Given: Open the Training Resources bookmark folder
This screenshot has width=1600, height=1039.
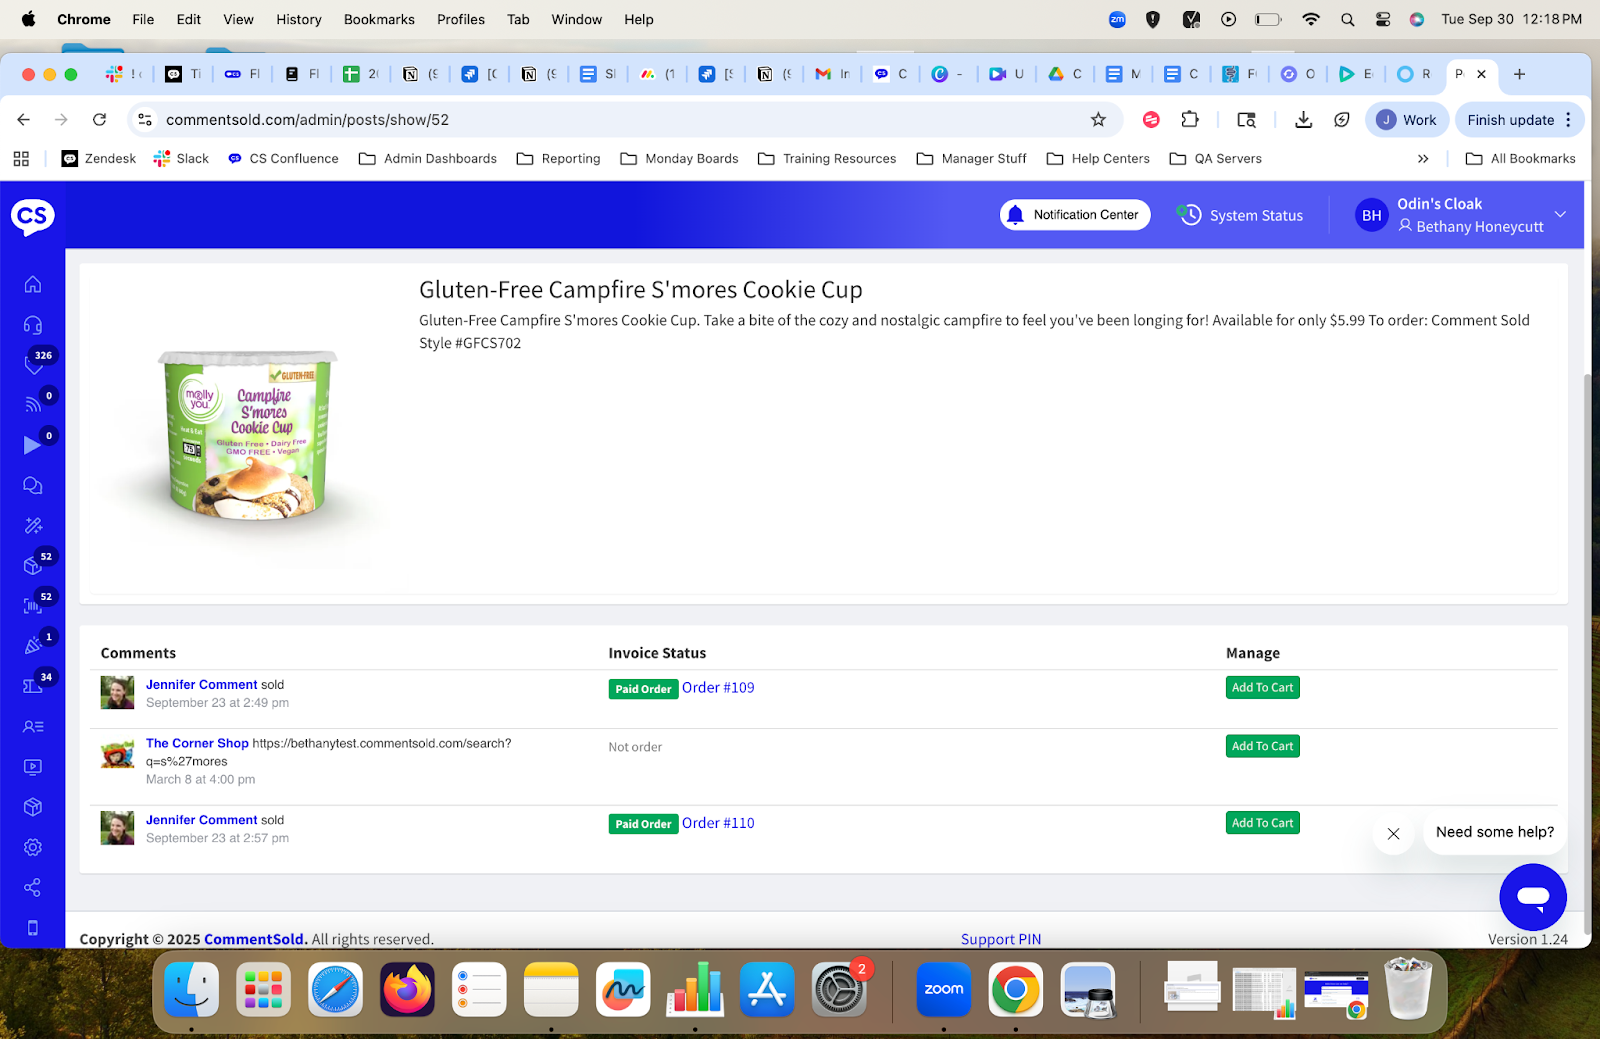Looking at the screenshot, I should click(x=827, y=159).
